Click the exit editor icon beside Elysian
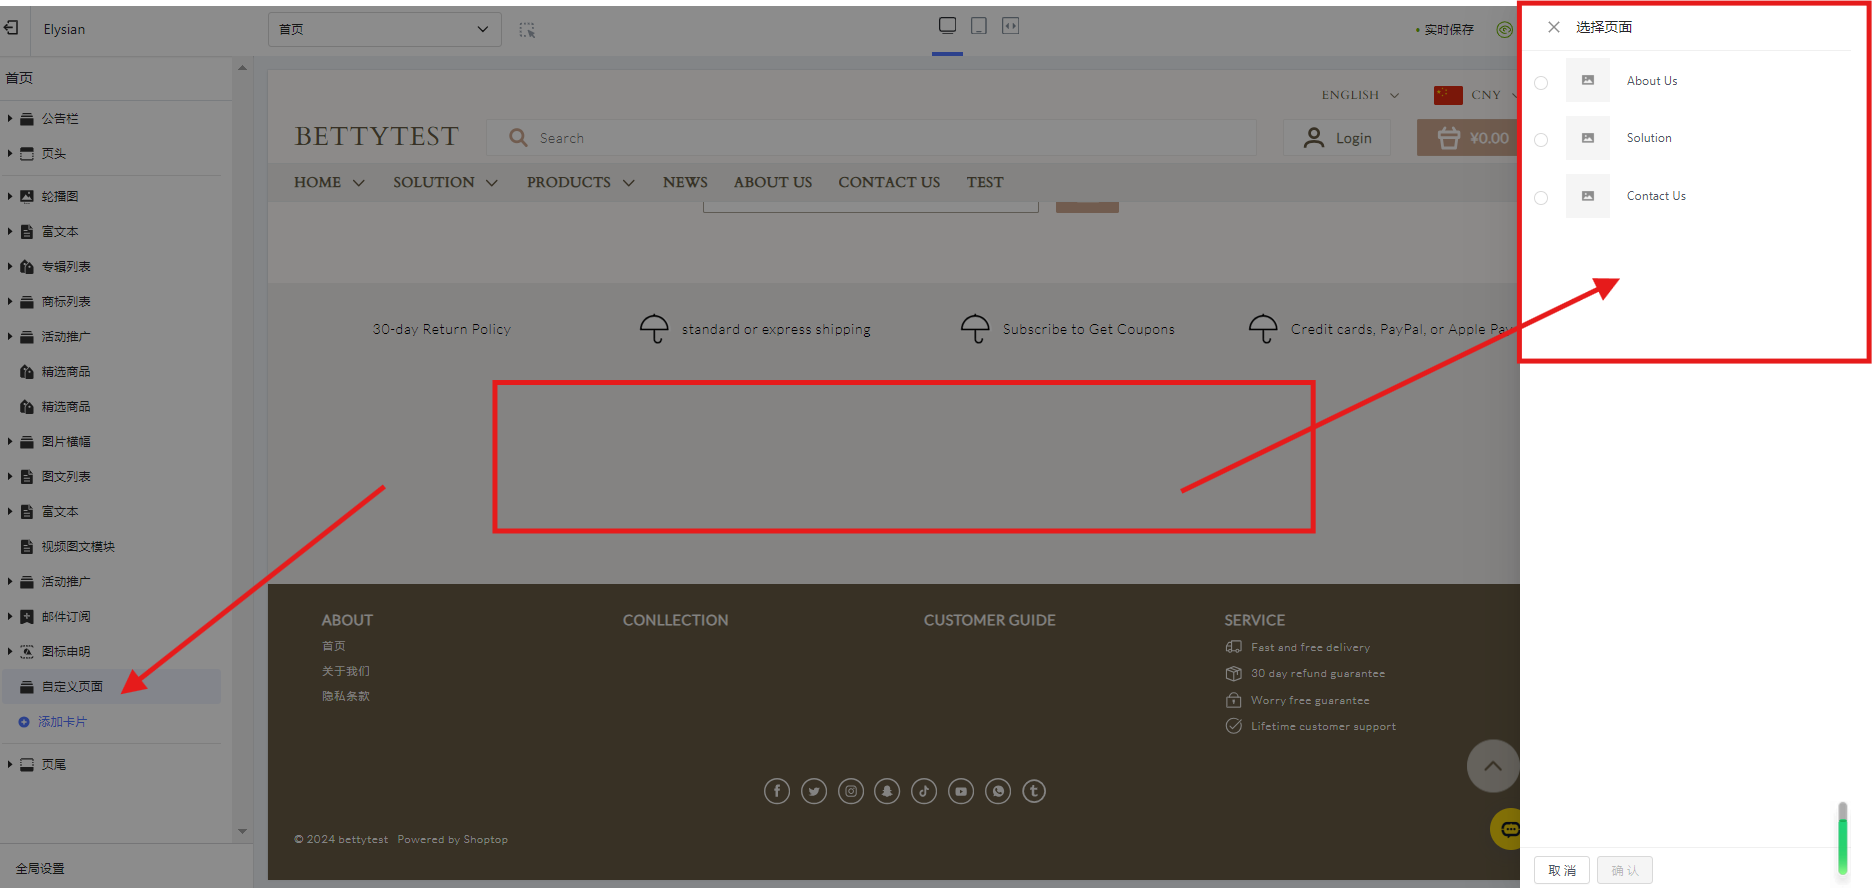Viewport: 1872px width, 888px height. point(12,29)
